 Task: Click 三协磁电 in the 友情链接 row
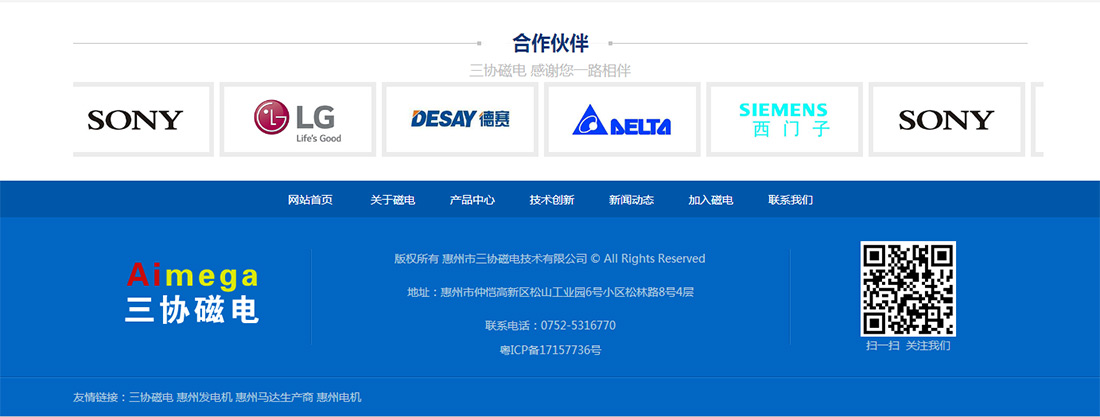tap(151, 398)
